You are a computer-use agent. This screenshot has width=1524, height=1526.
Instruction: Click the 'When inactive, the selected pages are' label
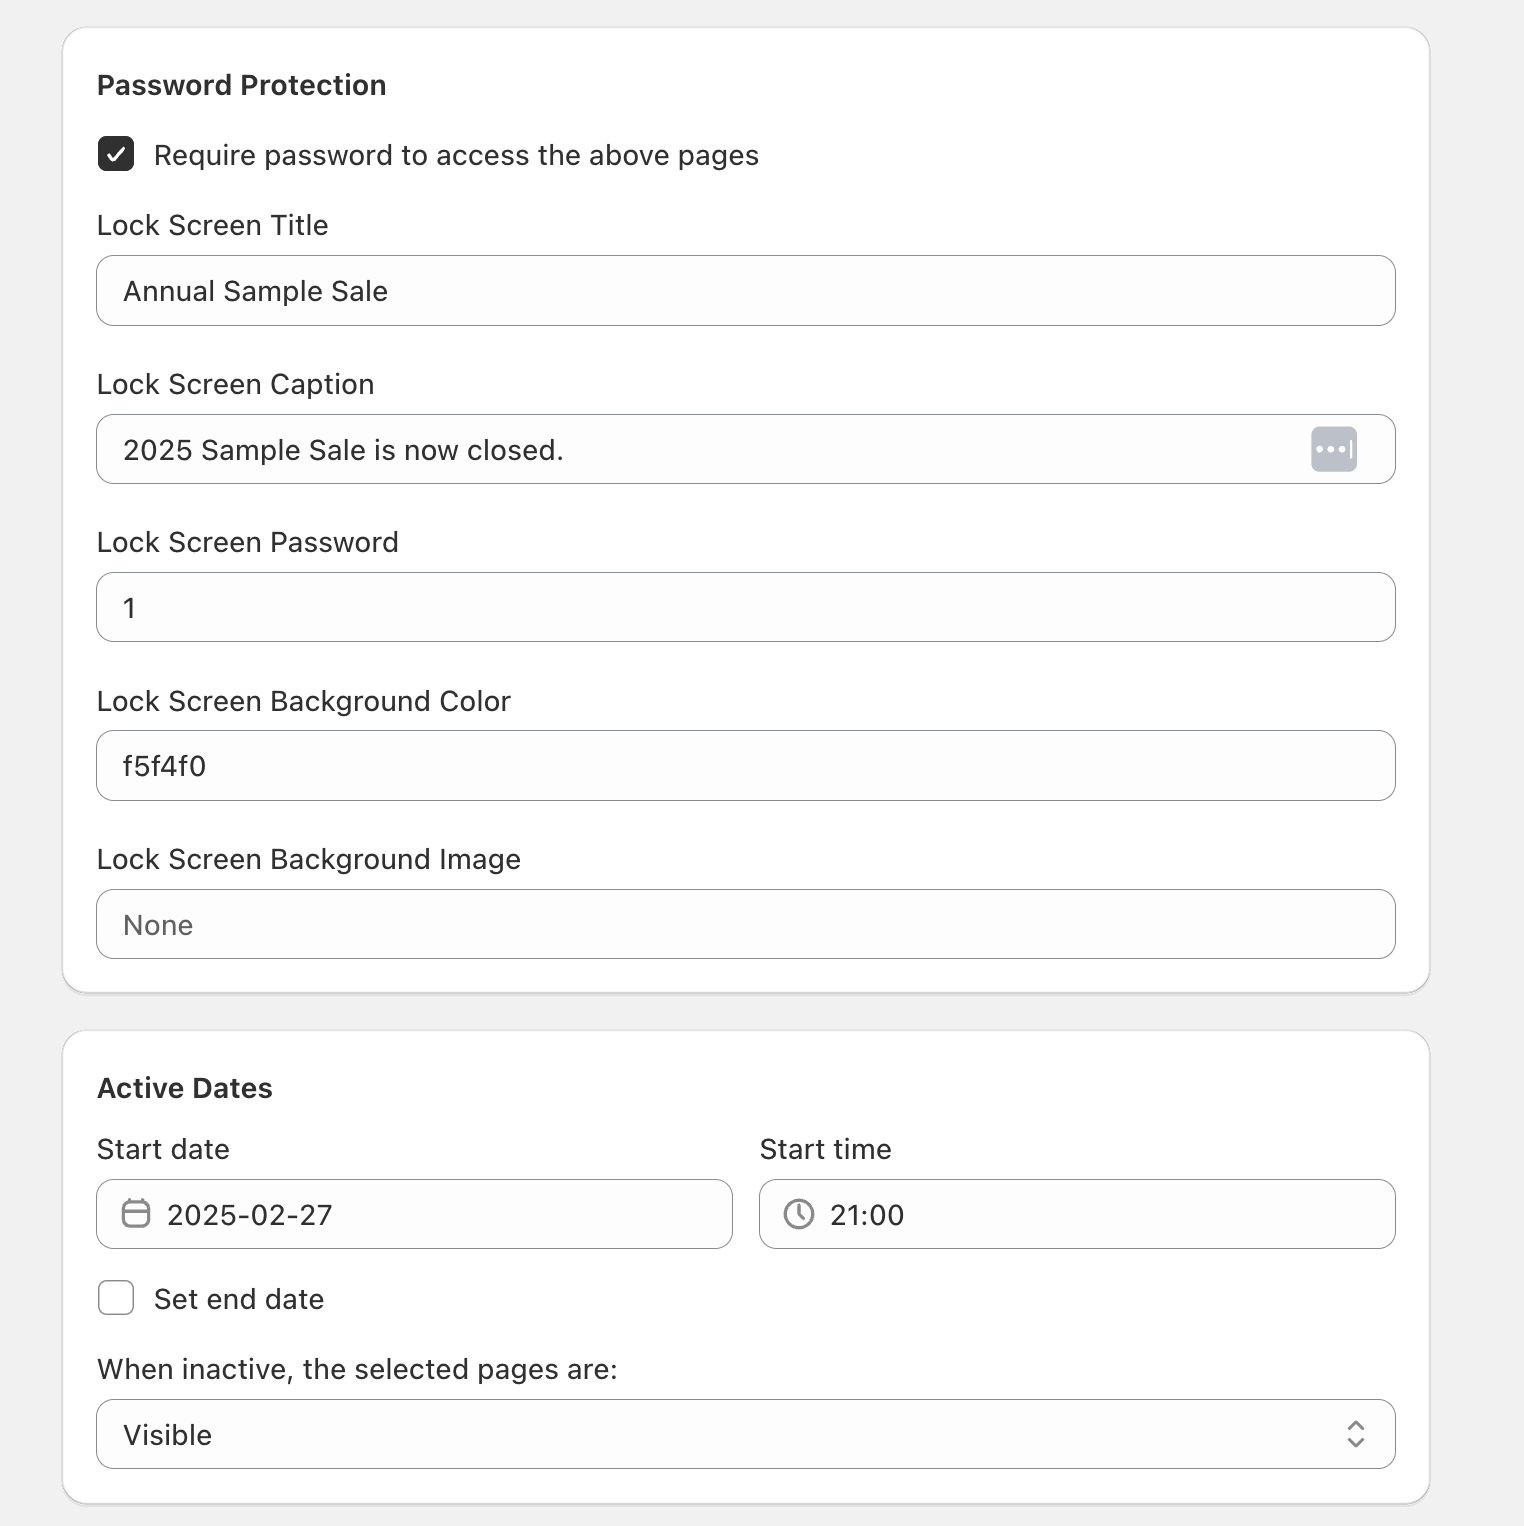pos(357,1369)
